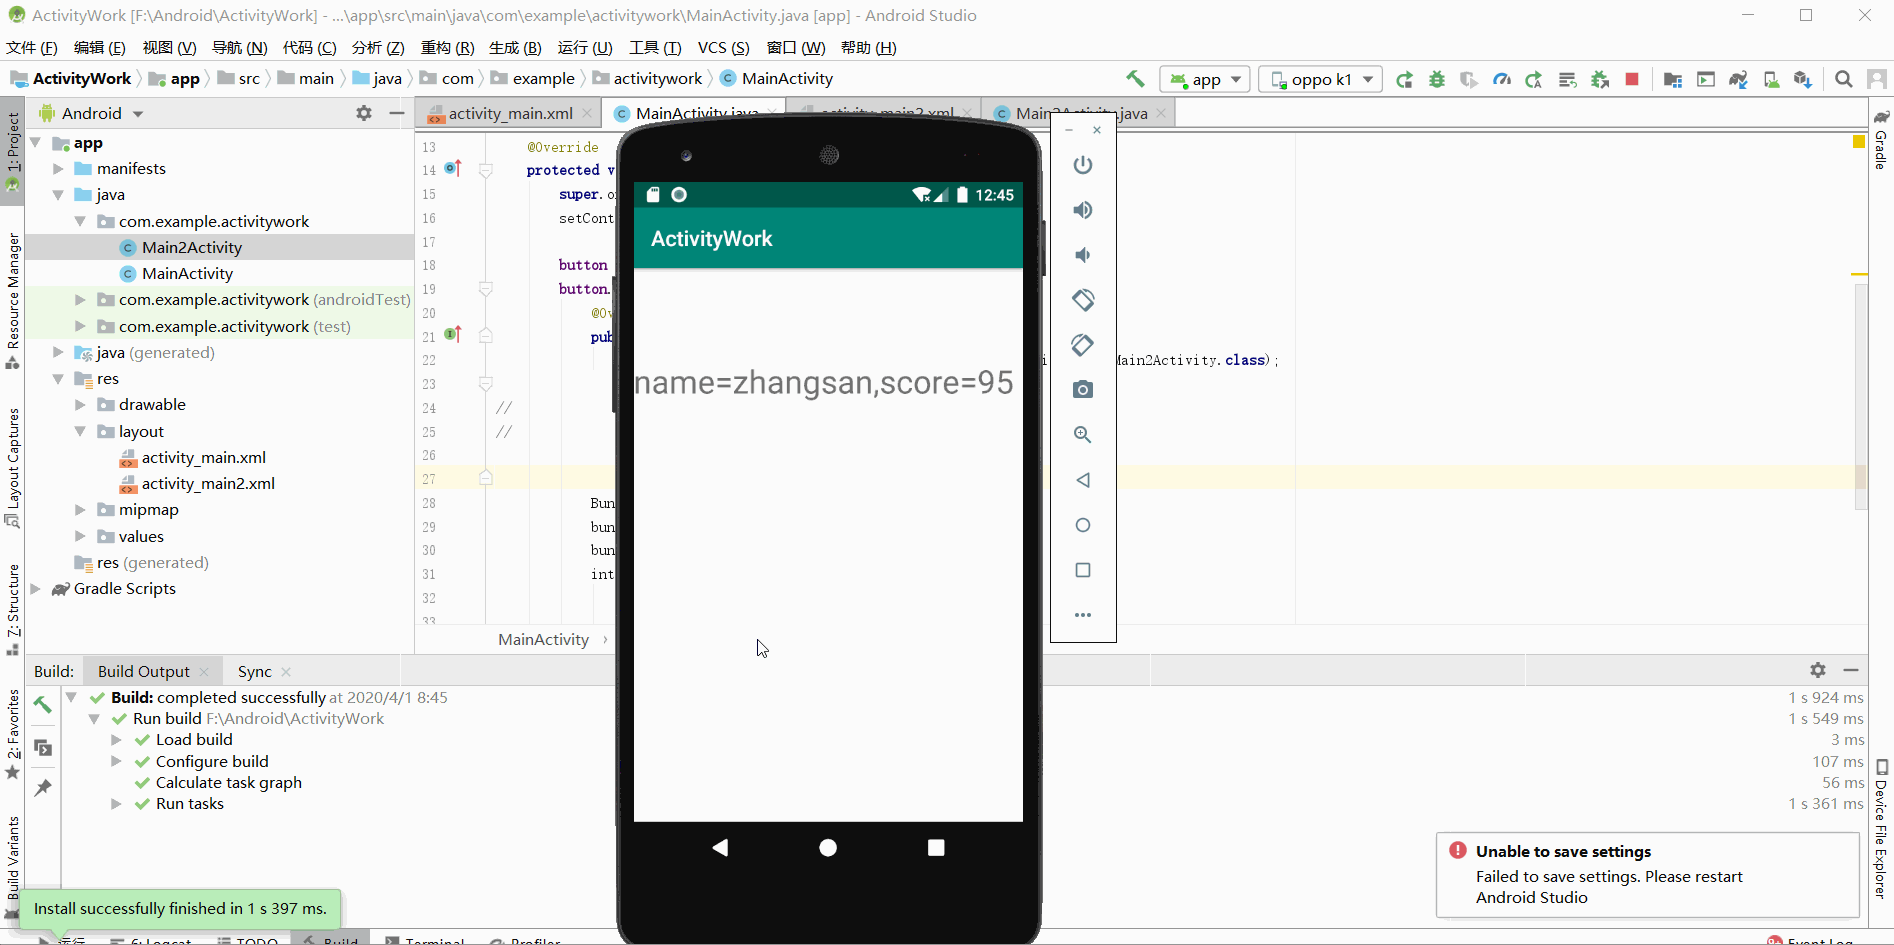Rotate emulator right icon

click(x=1083, y=345)
